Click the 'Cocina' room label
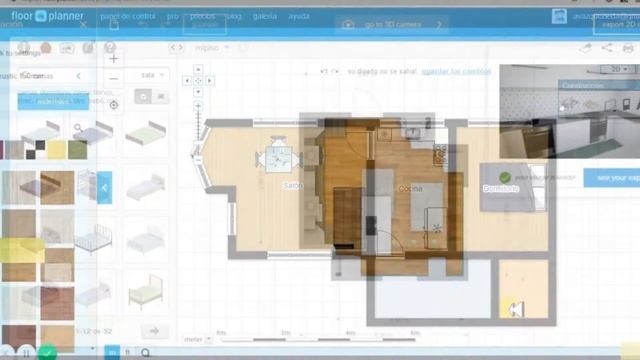This screenshot has height=360, width=640. tap(411, 189)
